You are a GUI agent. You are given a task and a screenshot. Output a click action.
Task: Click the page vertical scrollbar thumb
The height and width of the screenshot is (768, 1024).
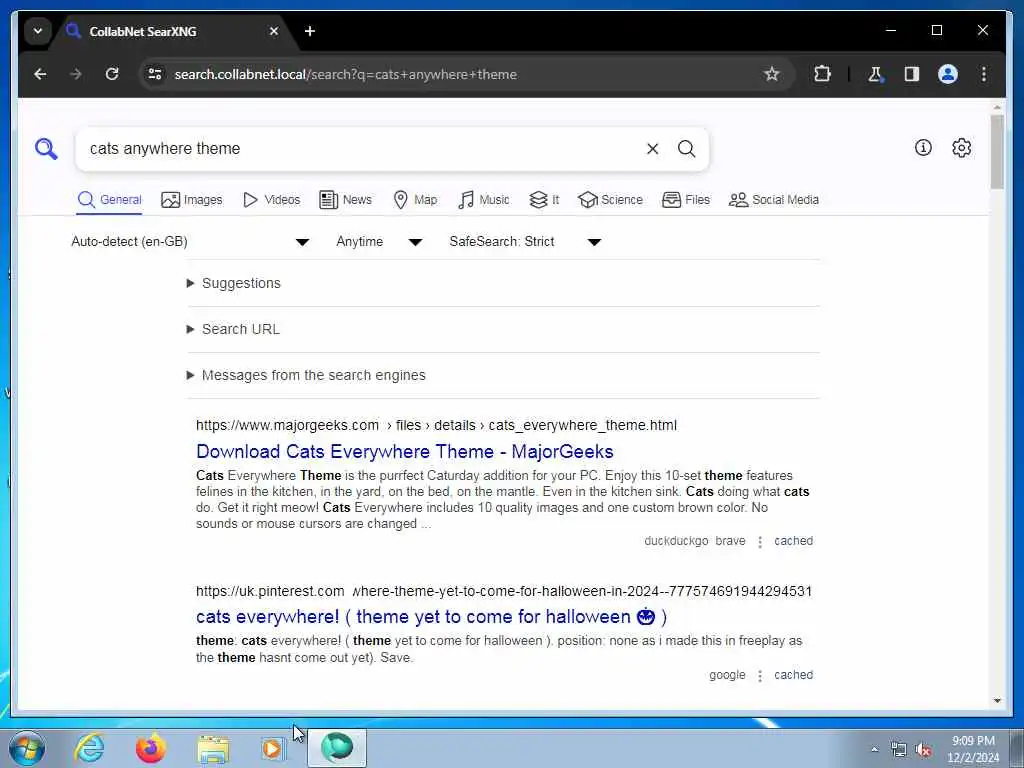coord(997,152)
